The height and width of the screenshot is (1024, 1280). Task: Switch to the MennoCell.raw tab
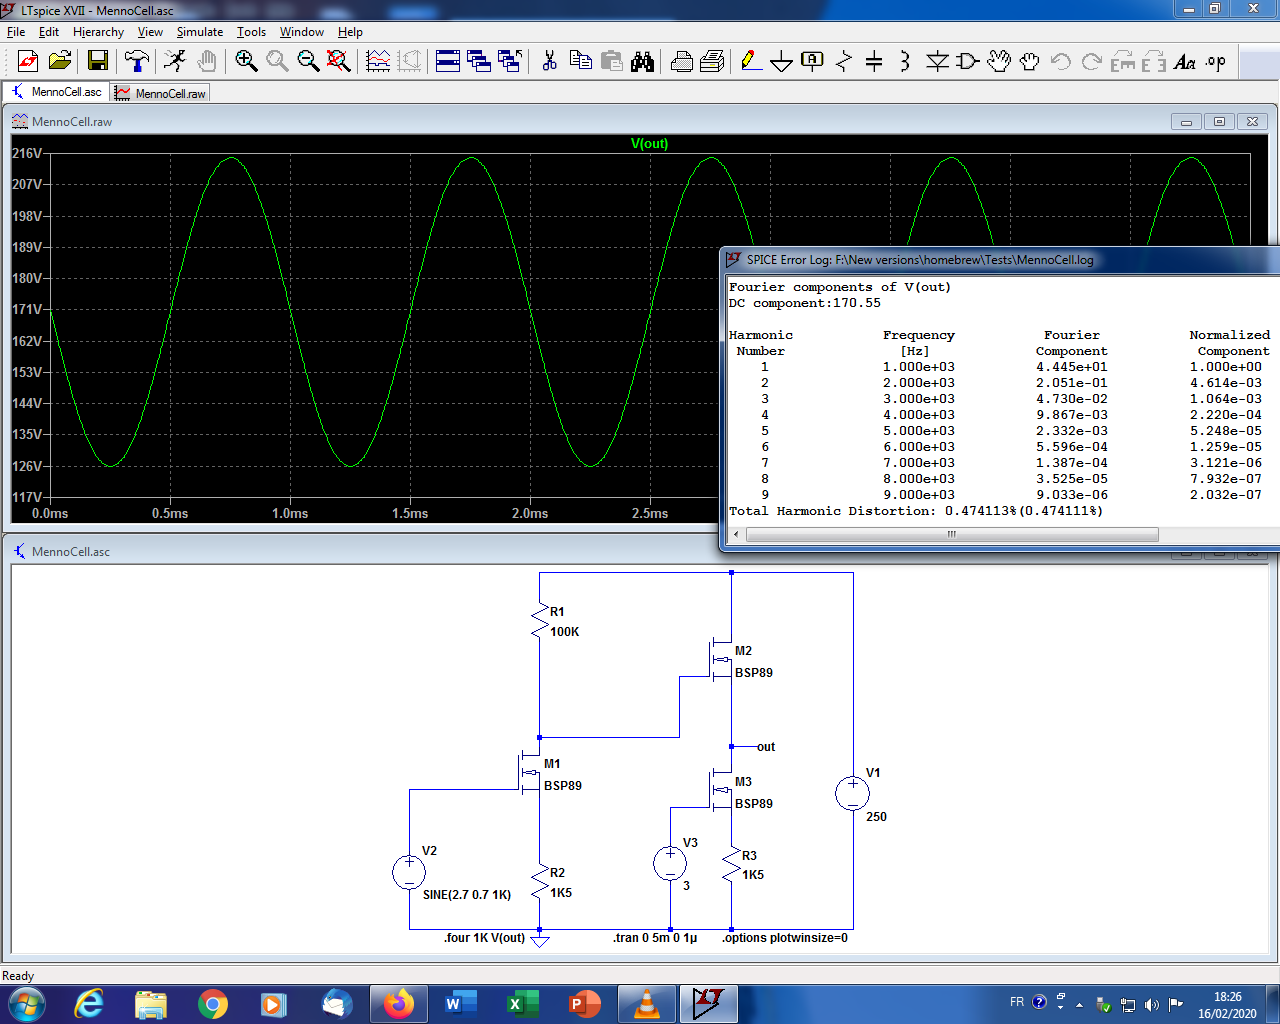[x=160, y=93]
